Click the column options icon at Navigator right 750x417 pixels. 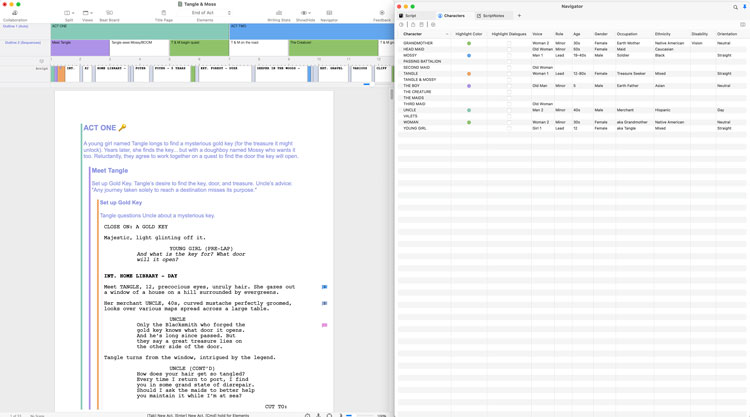743,24
